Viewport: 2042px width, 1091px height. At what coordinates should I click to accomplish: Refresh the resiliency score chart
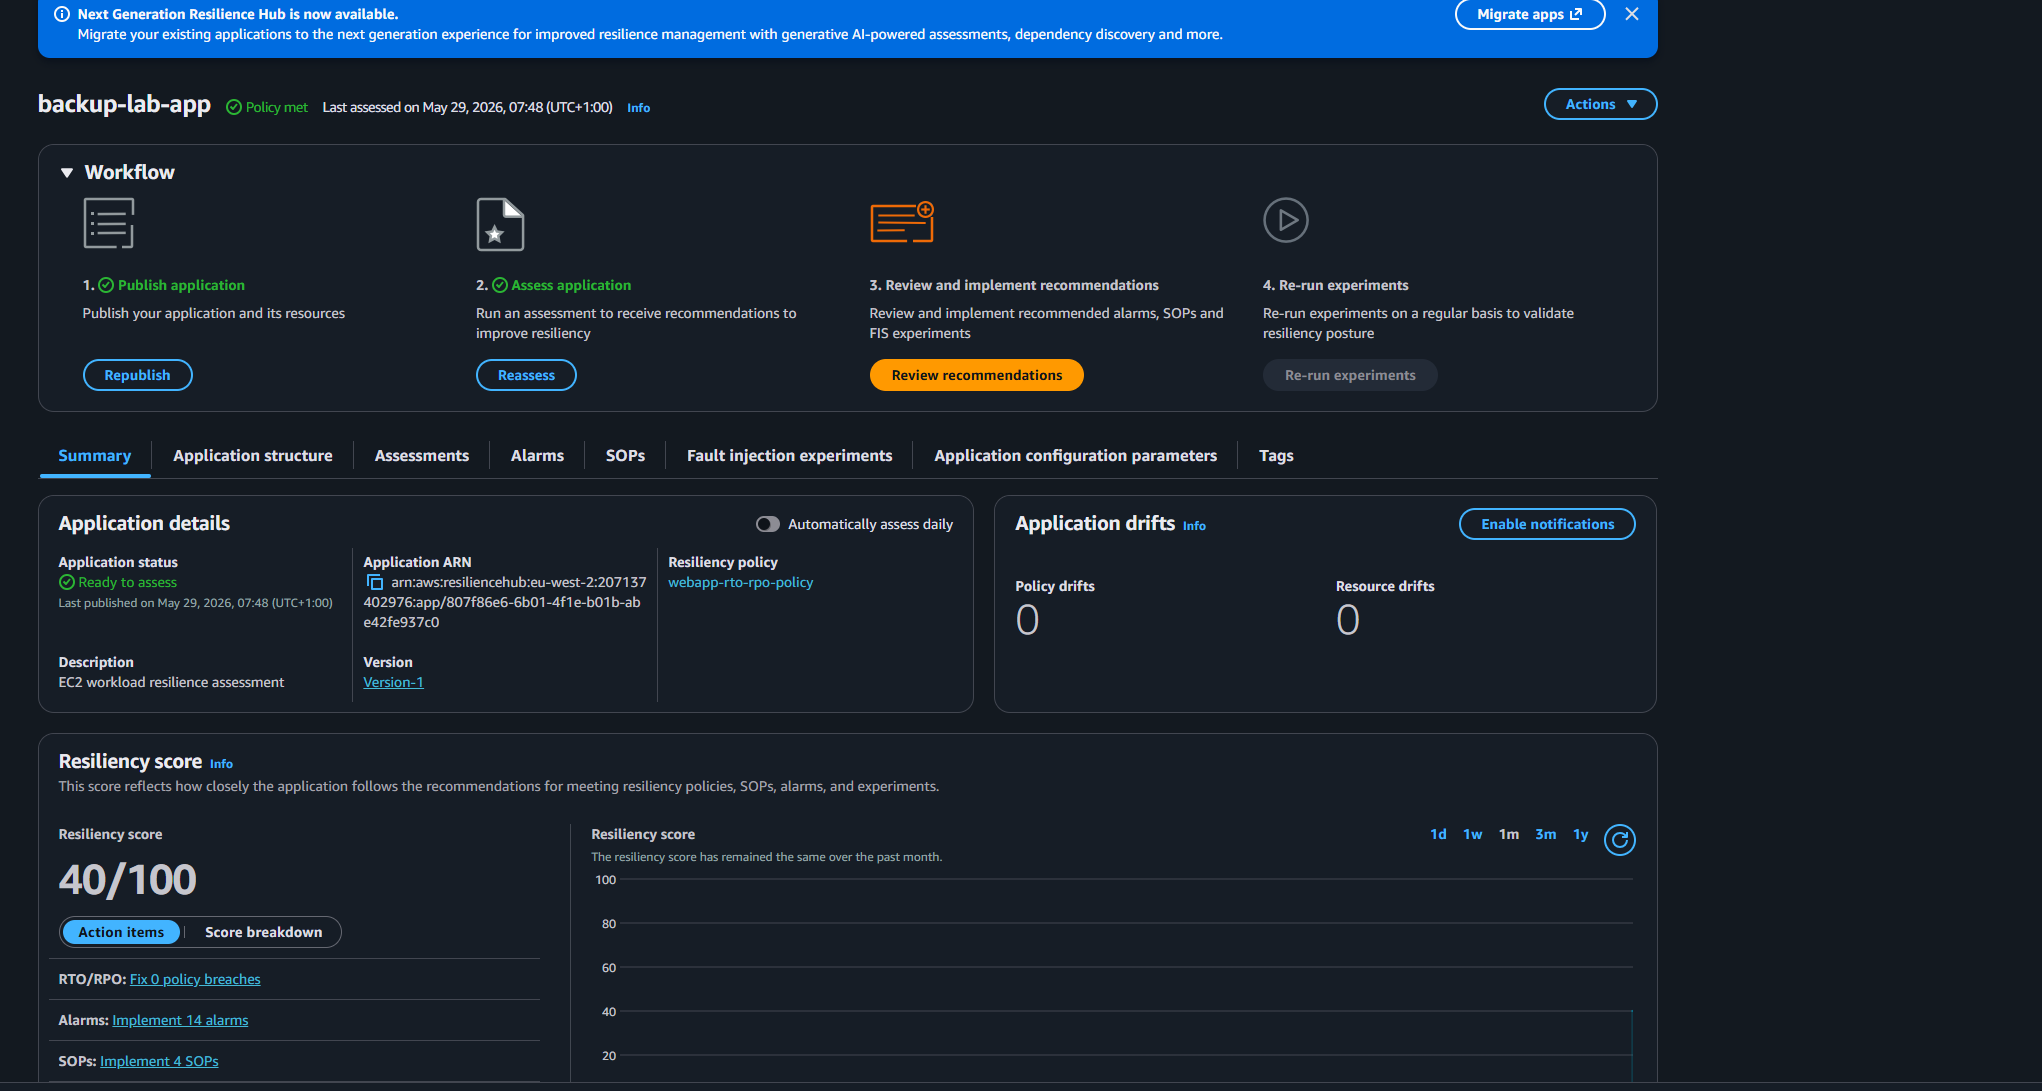(1620, 840)
